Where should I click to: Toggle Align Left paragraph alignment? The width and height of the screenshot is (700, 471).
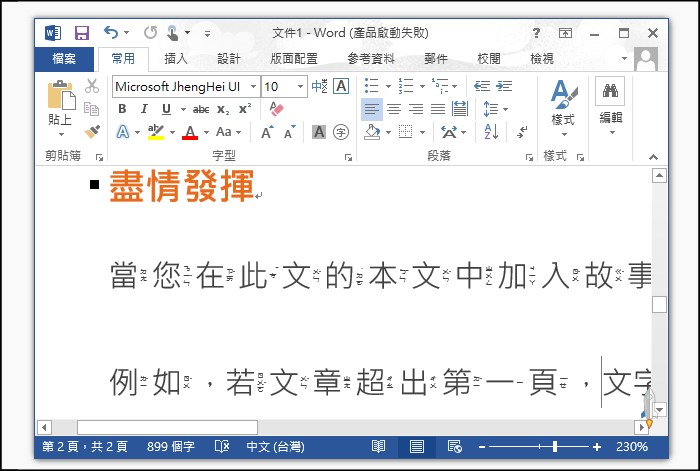tap(371, 109)
